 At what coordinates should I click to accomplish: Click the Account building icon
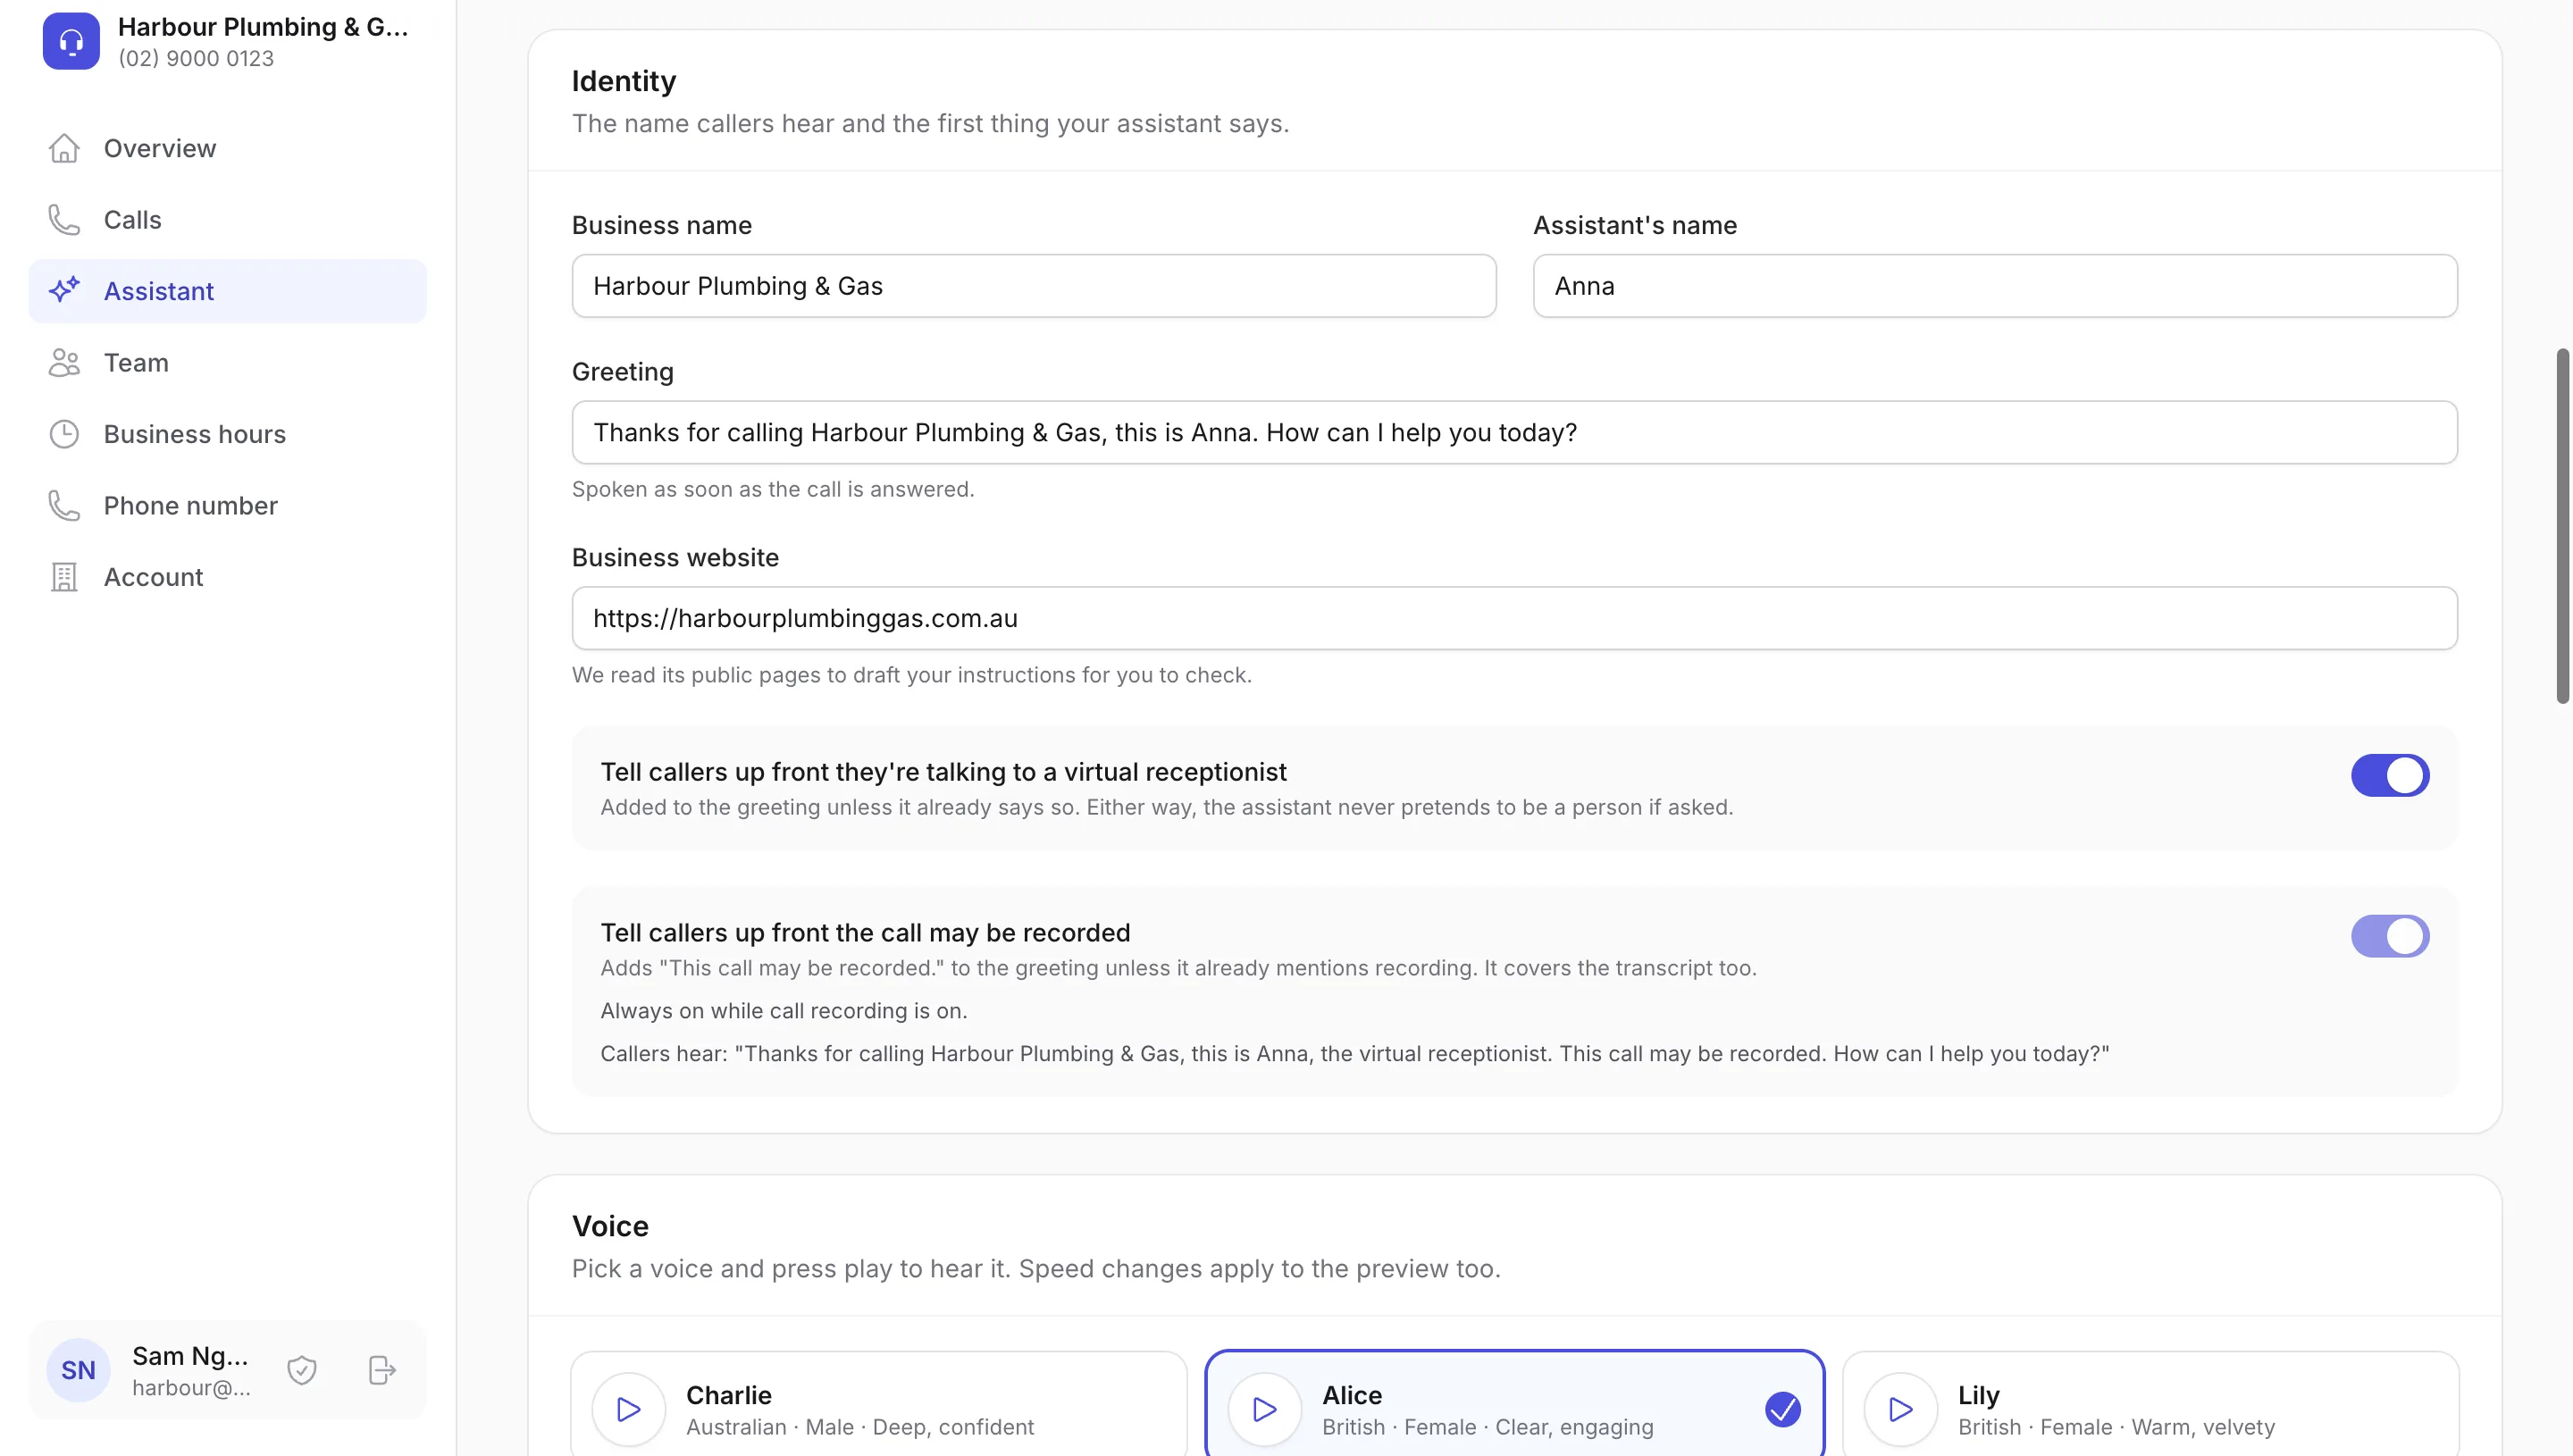tap(64, 577)
